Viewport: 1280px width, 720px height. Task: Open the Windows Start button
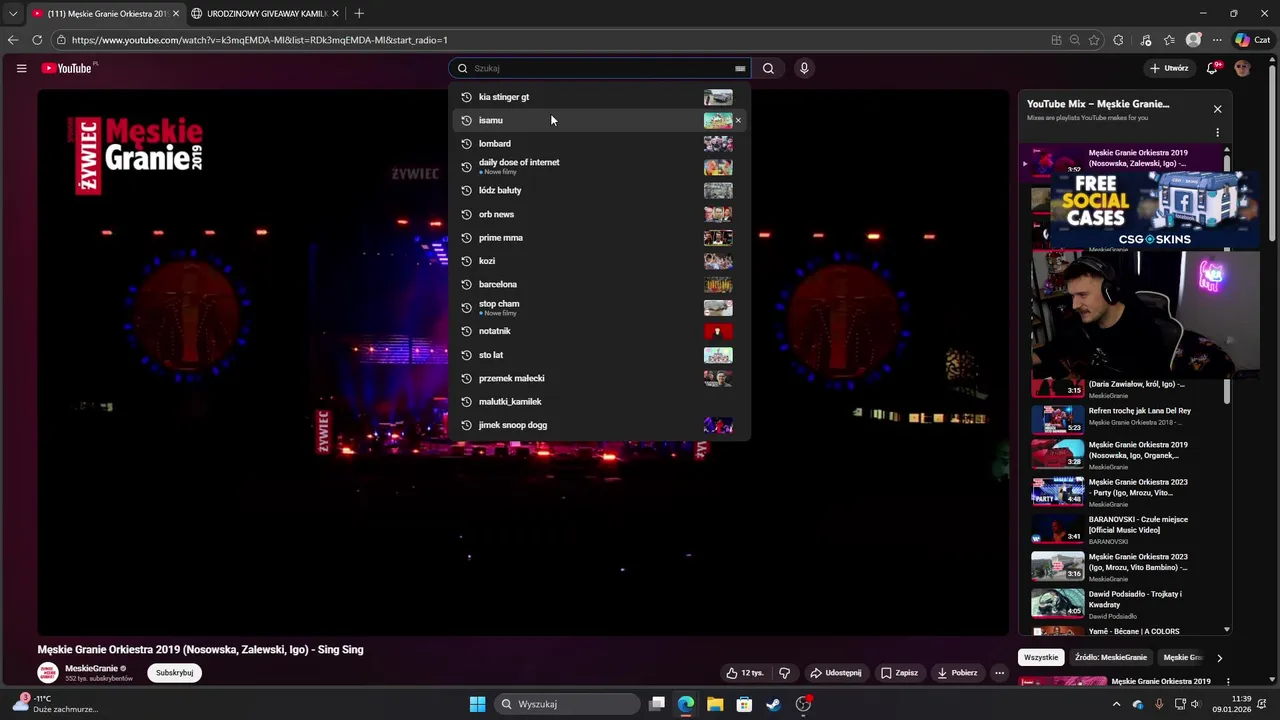pyautogui.click(x=477, y=704)
